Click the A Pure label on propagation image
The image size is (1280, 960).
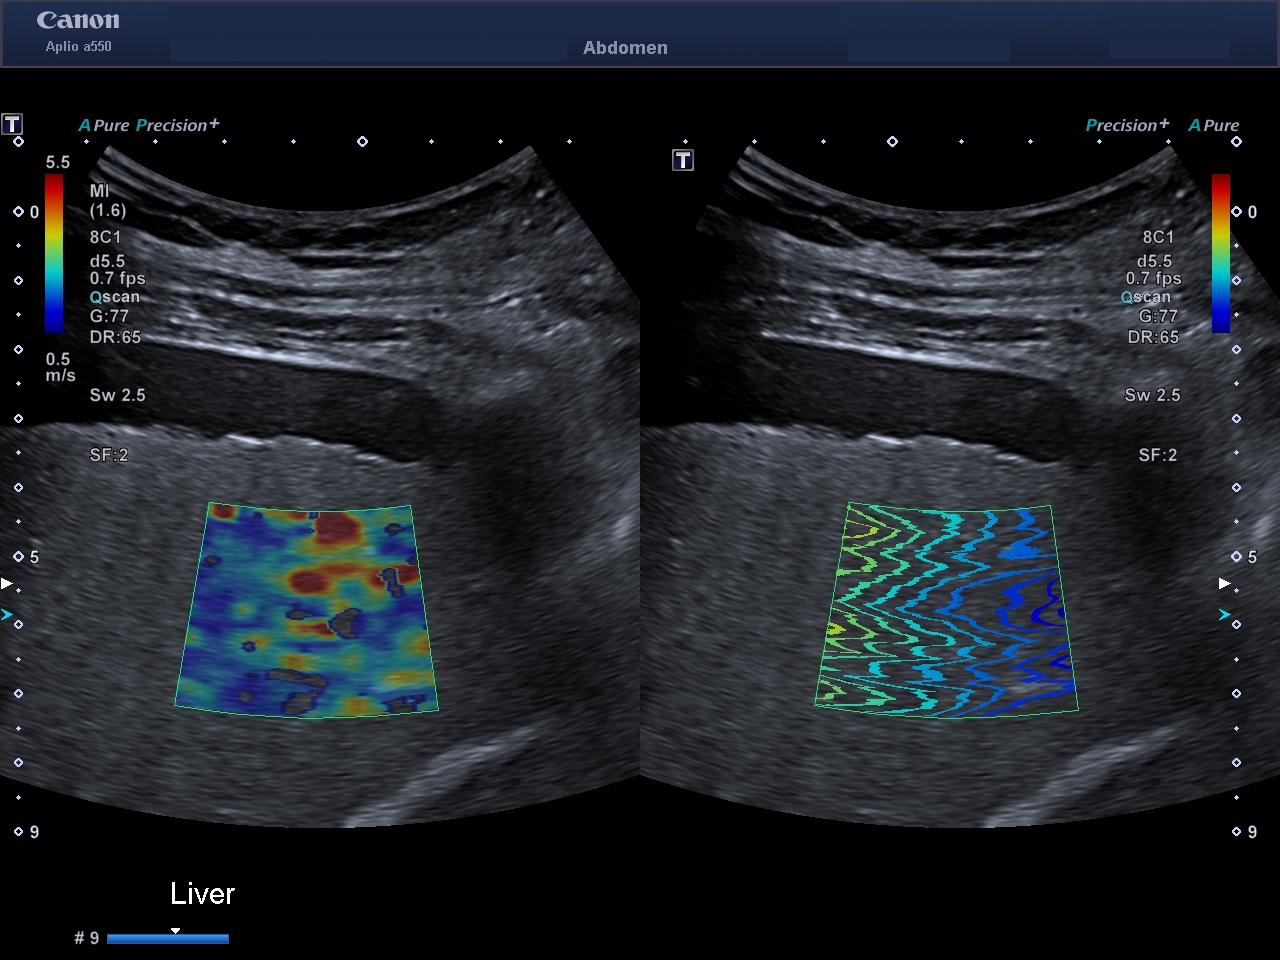click(1213, 125)
